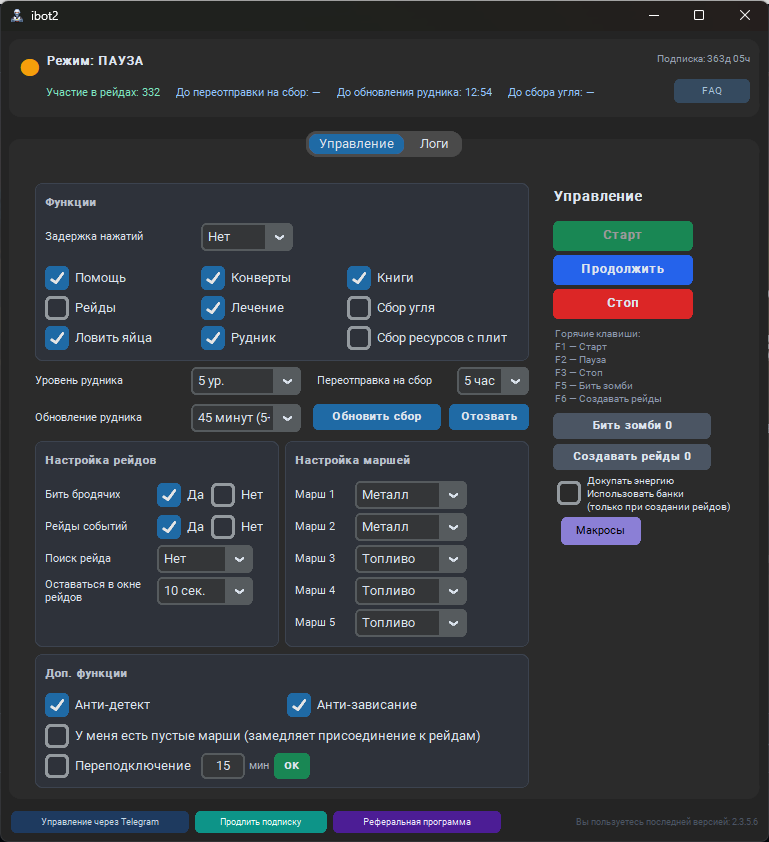769x842 pixels.
Task: Switch to the Логи tab
Action: point(434,144)
